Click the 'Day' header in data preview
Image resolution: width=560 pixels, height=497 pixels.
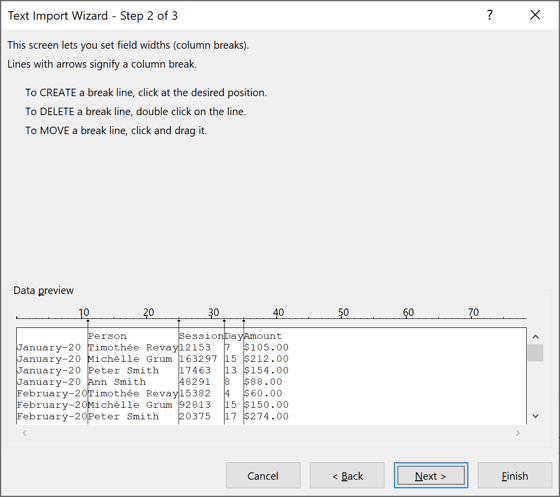234,336
